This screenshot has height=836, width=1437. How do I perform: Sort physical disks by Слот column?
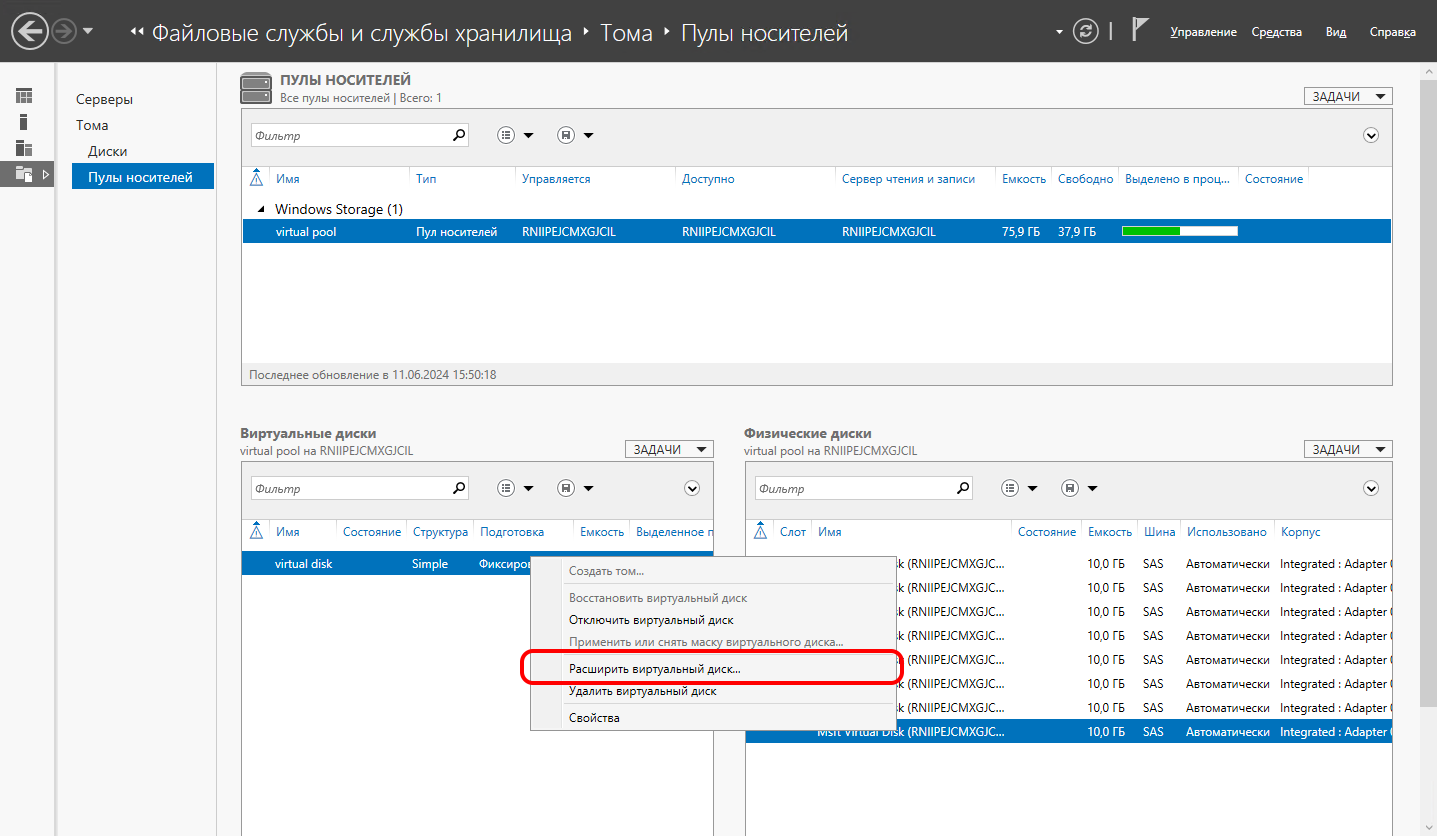793,532
